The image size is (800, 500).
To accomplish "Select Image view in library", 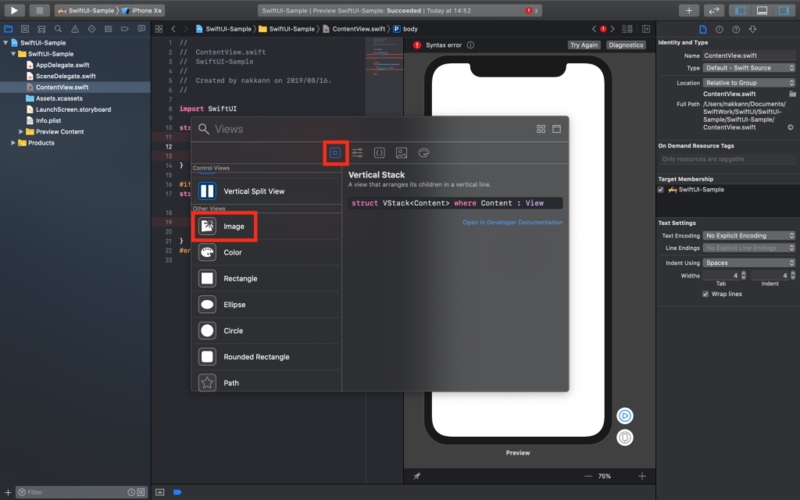I will click(x=266, y=226).
